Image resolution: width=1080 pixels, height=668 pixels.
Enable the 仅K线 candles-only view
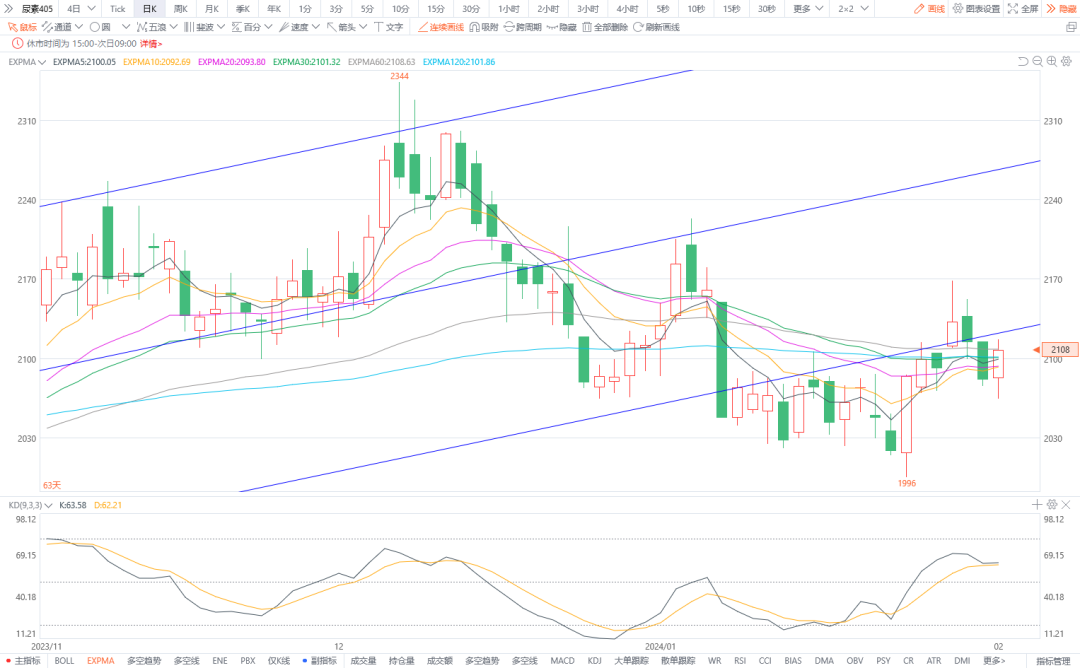coord(278,660)
